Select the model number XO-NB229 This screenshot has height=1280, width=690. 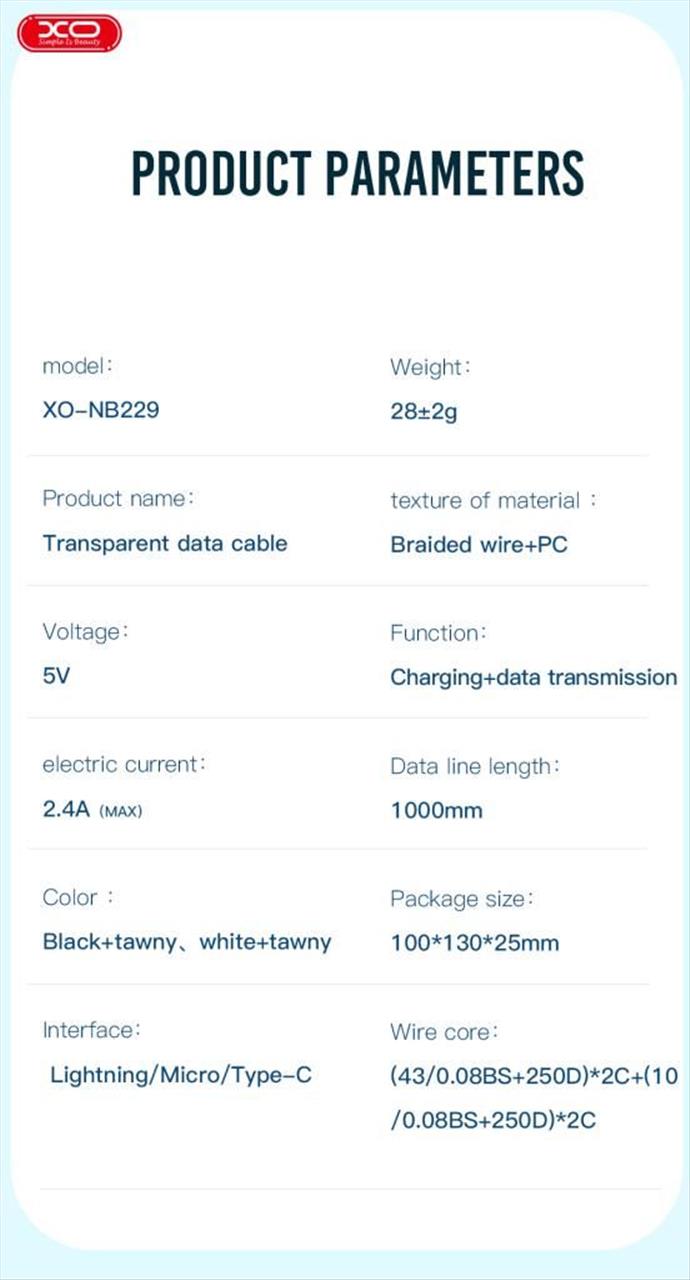click(x=100, y=410)
